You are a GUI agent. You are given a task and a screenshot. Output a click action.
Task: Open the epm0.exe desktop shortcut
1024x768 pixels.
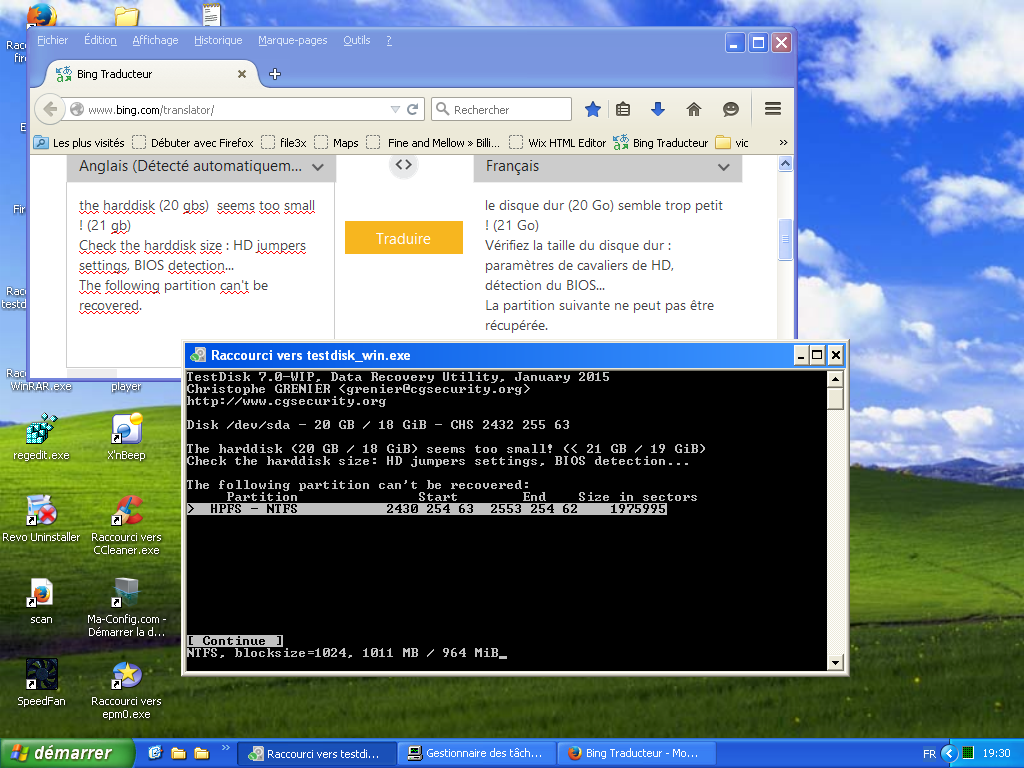[126, 689]
